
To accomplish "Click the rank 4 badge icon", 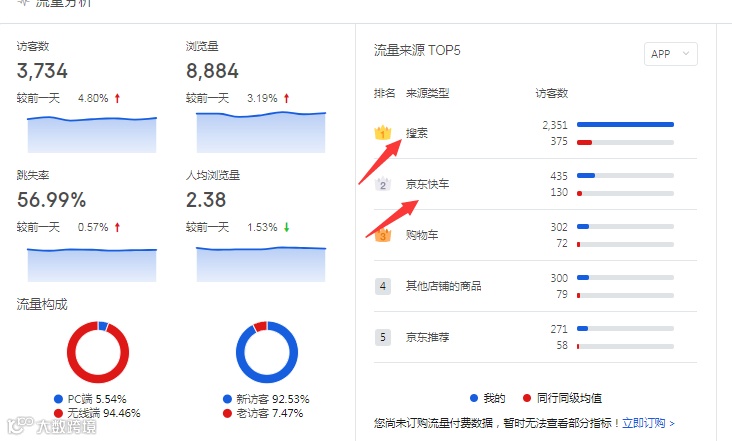I will click(x=383, y=286).
